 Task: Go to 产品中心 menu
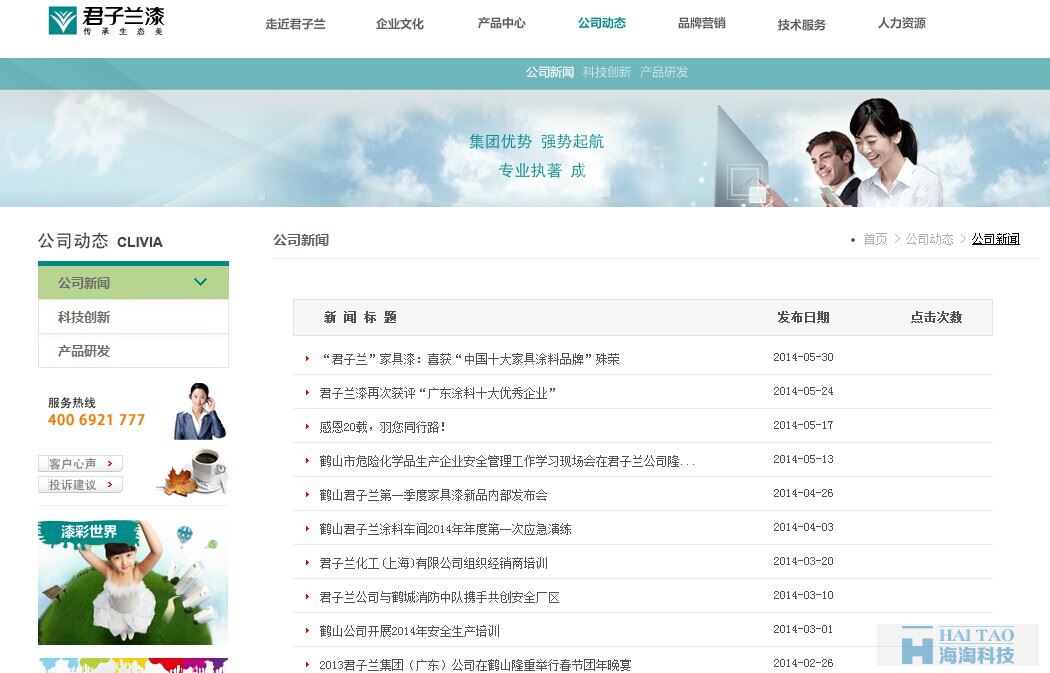(x=502, y=23)
